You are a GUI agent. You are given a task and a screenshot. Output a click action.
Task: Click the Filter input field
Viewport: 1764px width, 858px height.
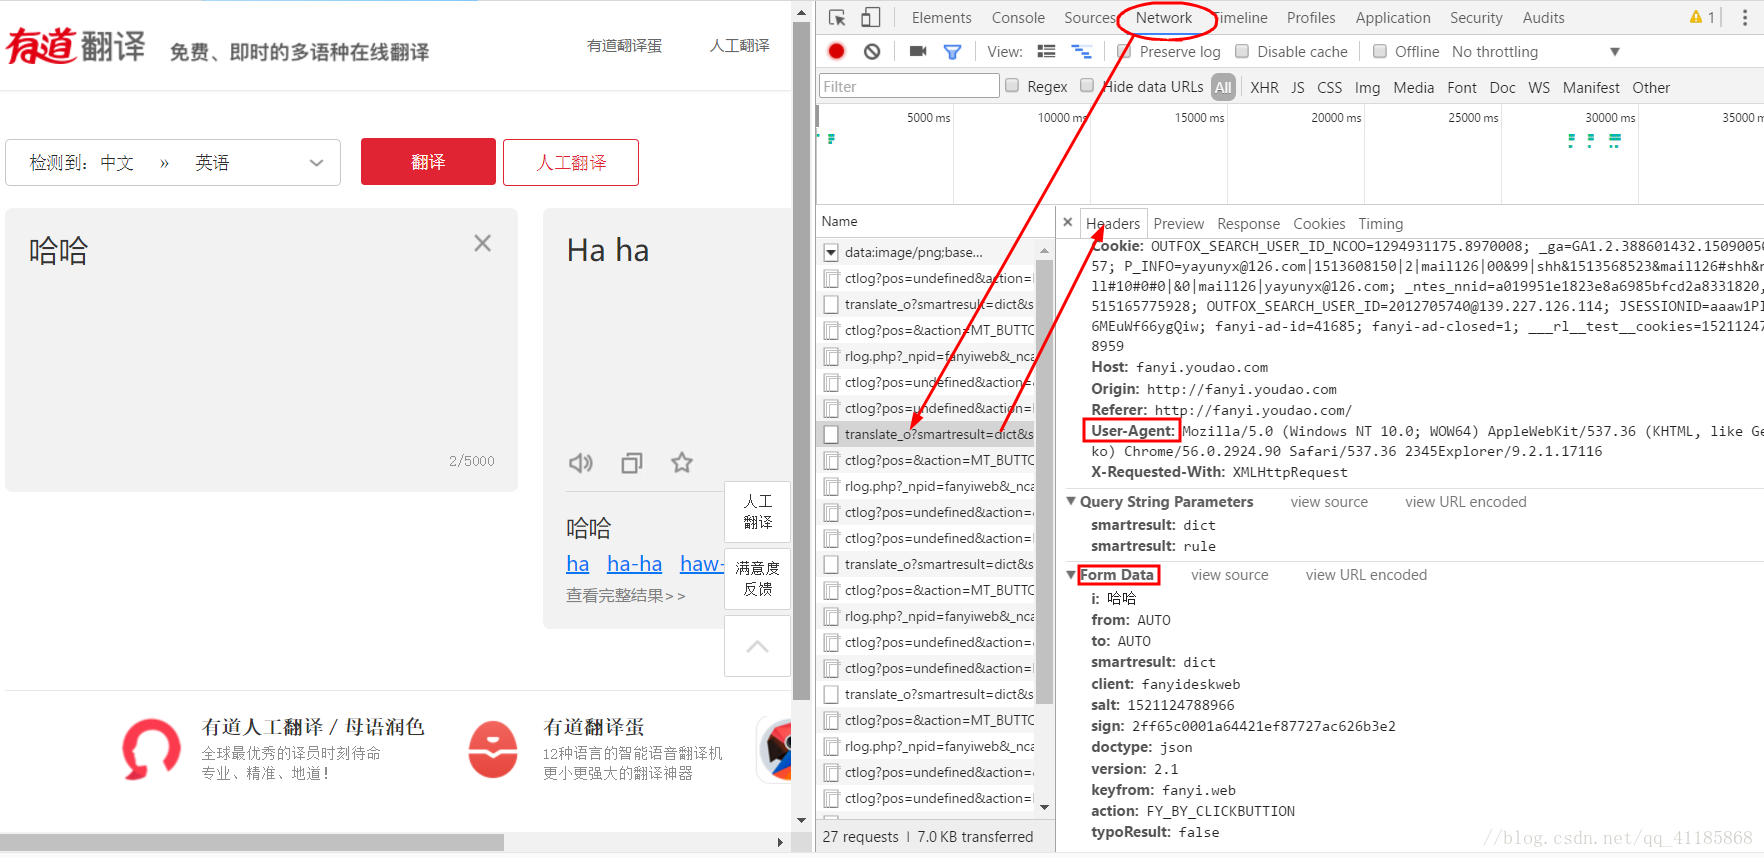(x=909, y=86)
